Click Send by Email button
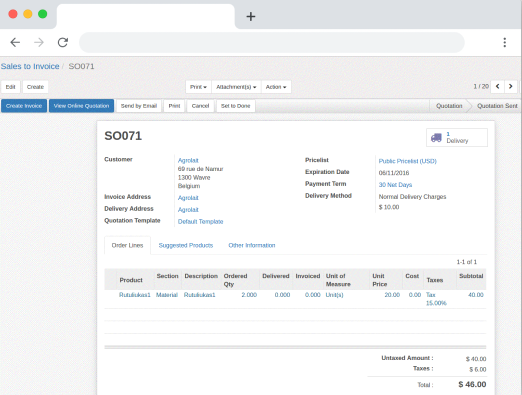Image resolution: width=522 pixels, height=395 pixels. tap(139, 106)
